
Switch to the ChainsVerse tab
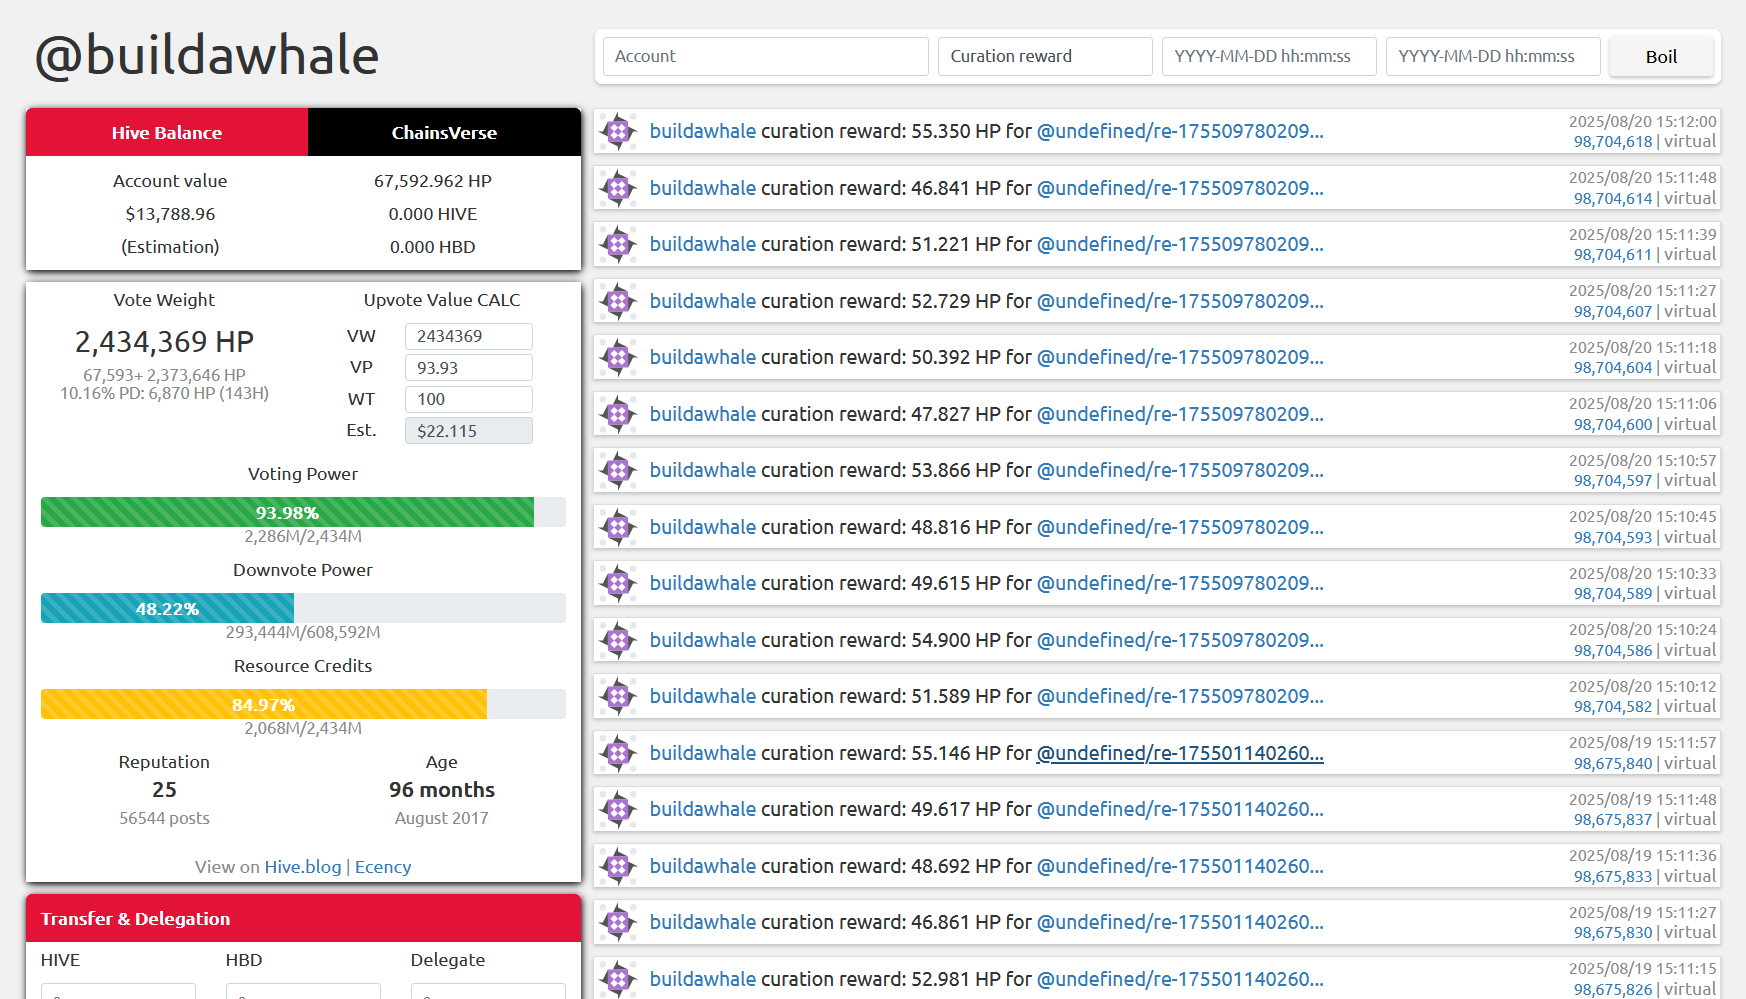tap(444, 132)
